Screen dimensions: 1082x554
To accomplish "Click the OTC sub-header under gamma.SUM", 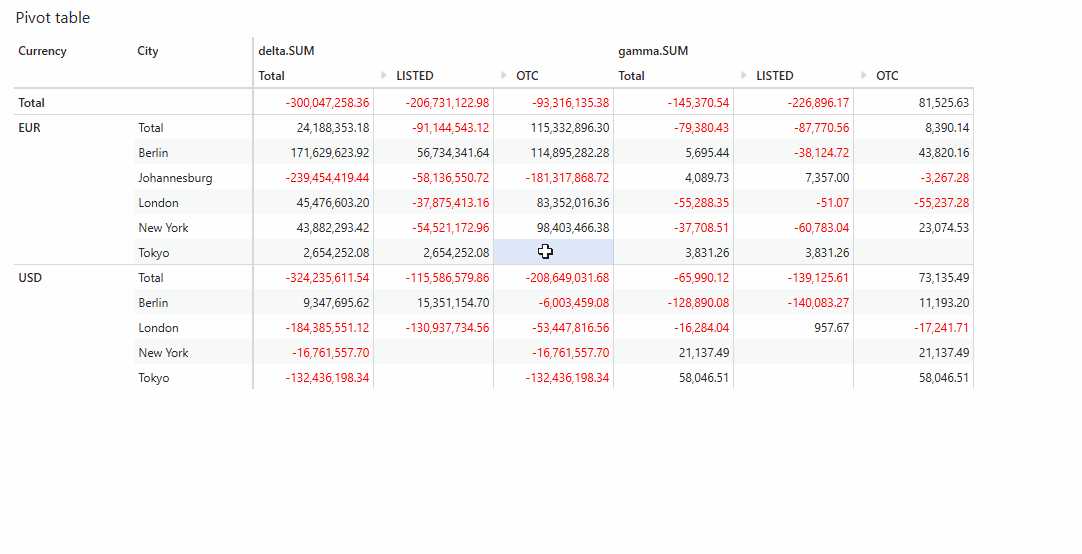I will coord(887,76).
